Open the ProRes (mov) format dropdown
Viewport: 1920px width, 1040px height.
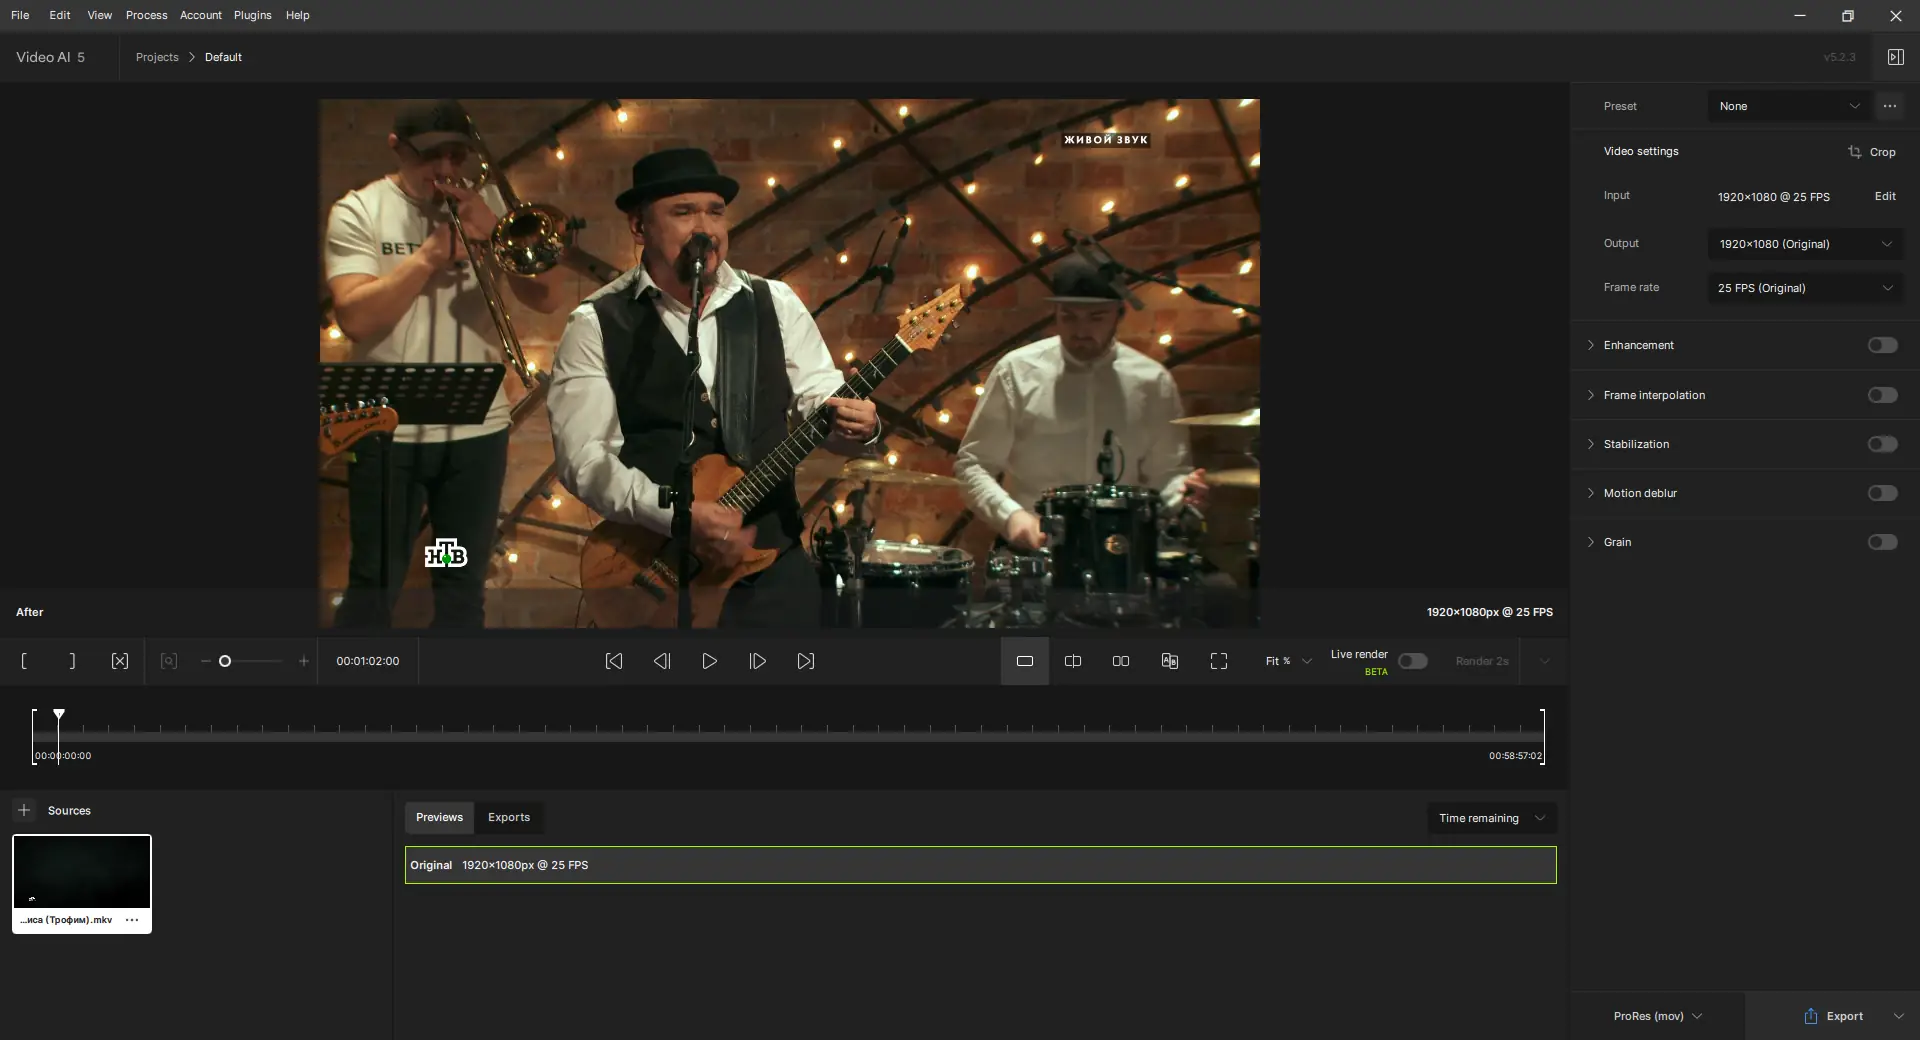pos(1657,1016)
